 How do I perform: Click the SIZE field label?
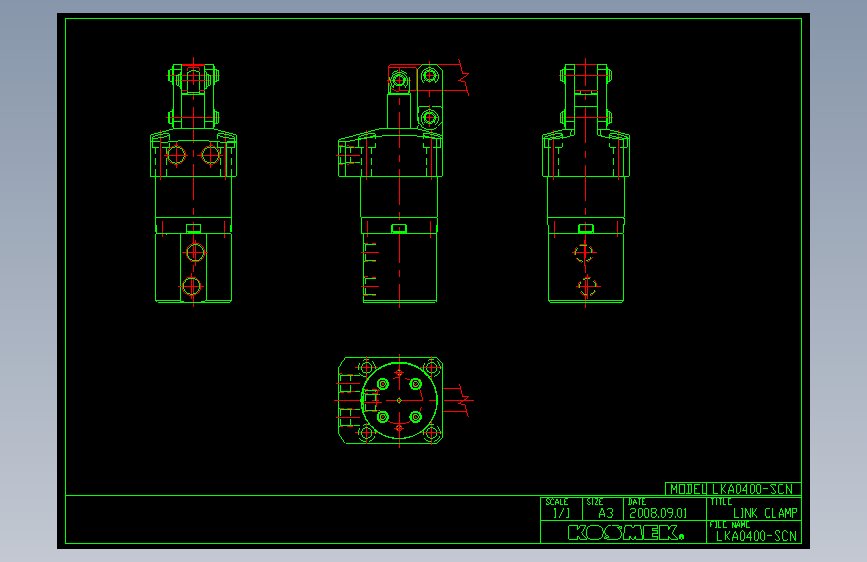point(594,502)
